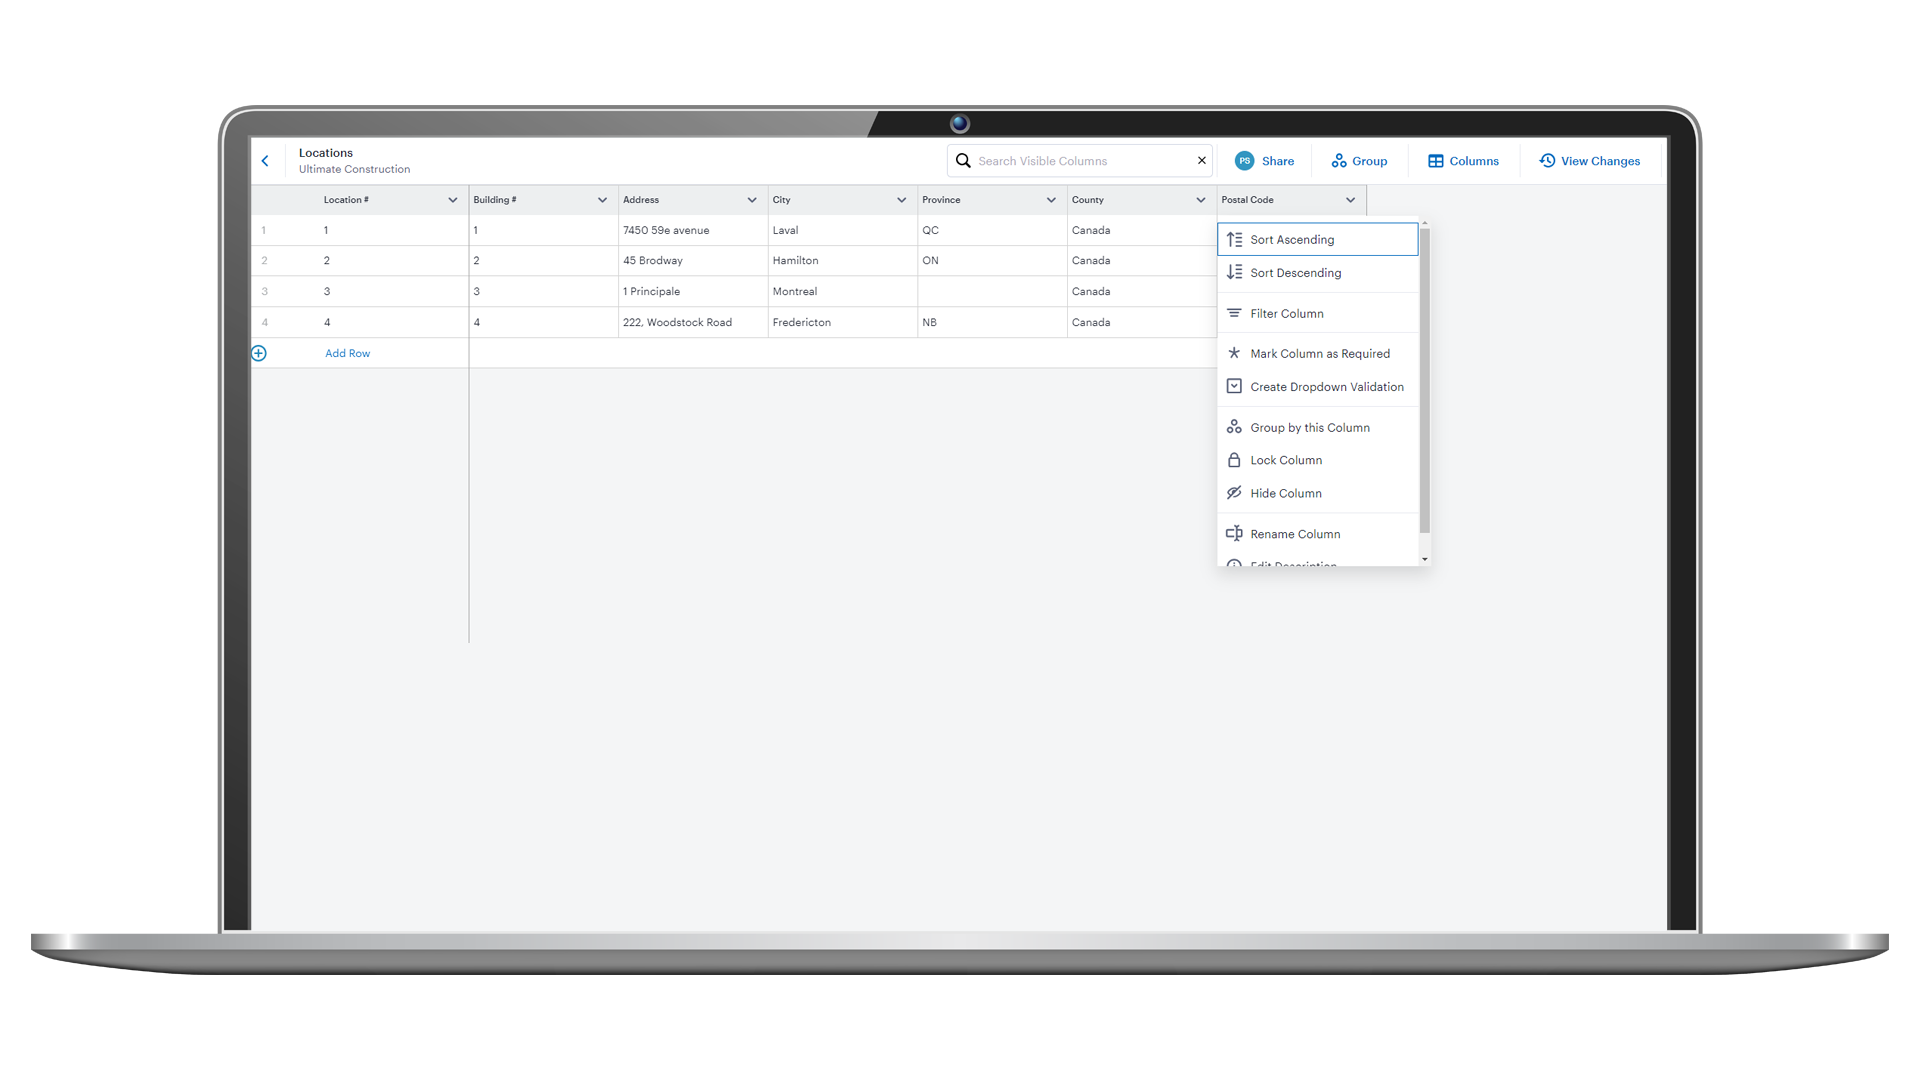Collapse the Postal Code column menu chevron
Image resolution: width=1920 pixels, height=1080 pixels.
pos(1350,200)
